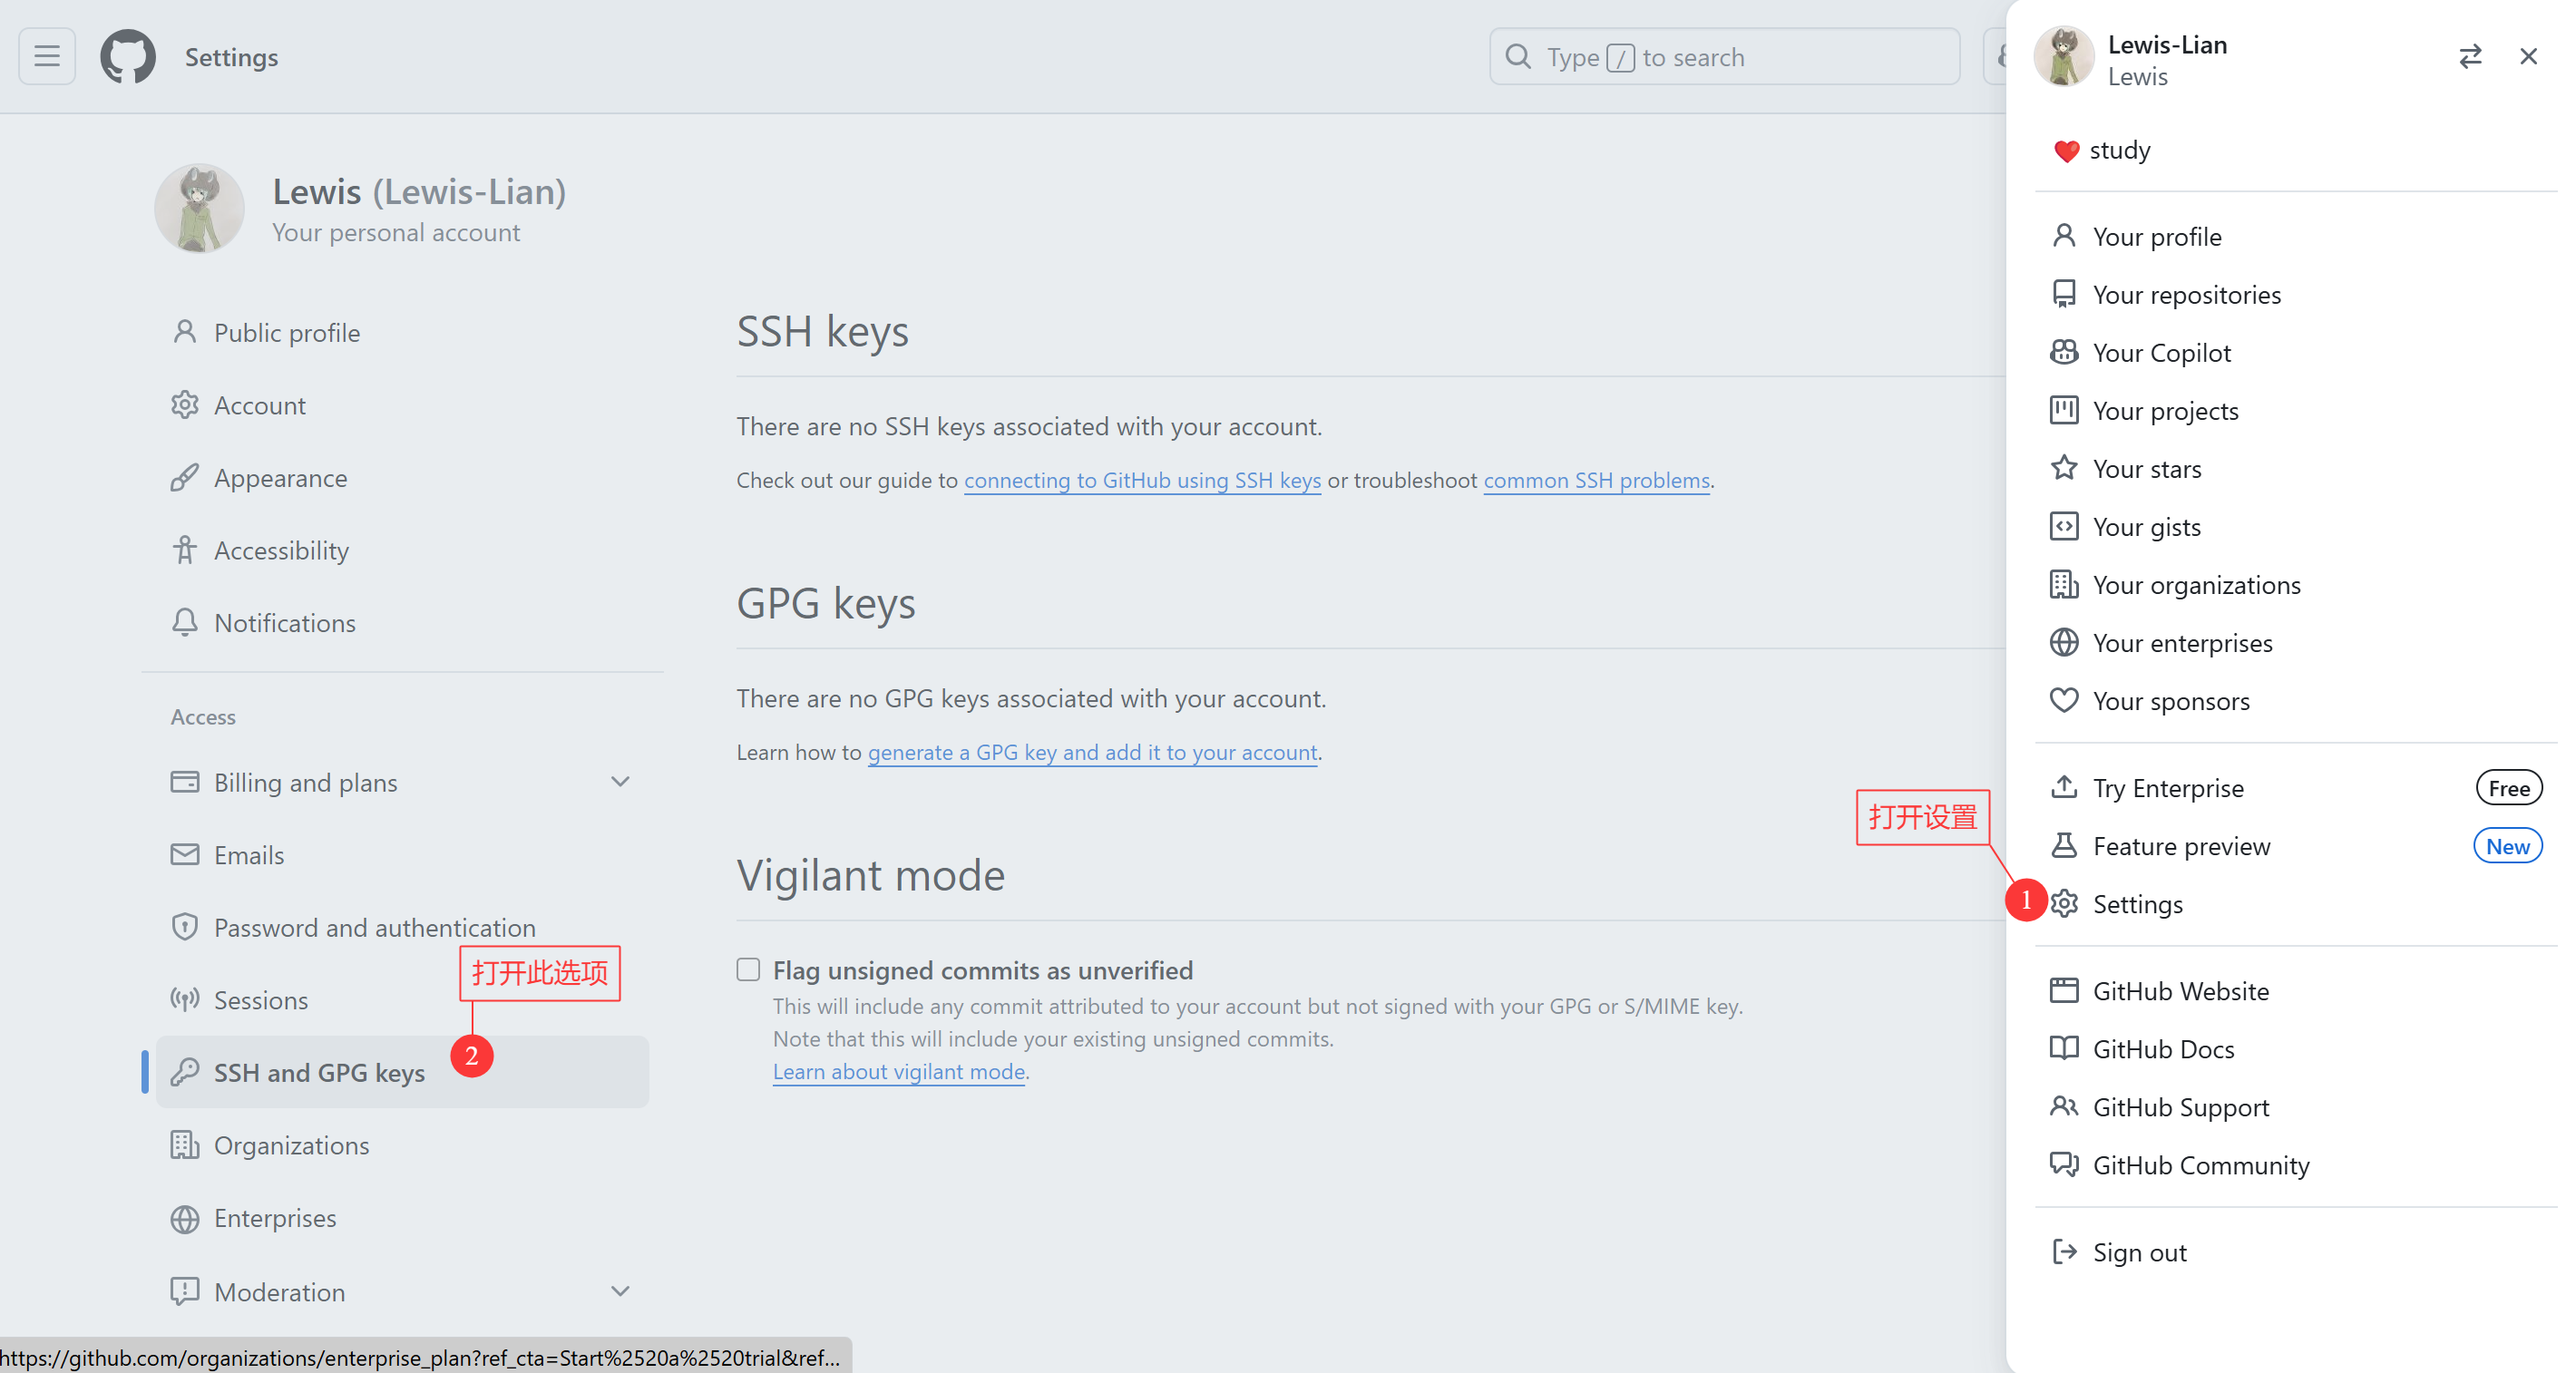2576x1373 pixels.
Task: Click the GitHub Octocat logo
Action: click(x=128, y=57)
